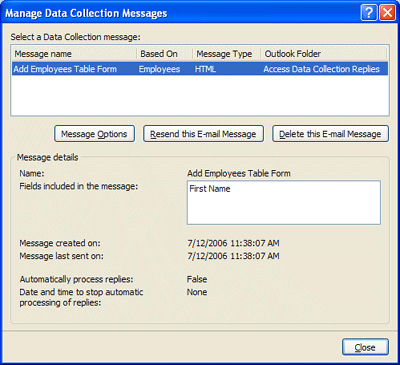Click Message created on date value
This screenshot has width=400, height=365.
click(x=233, y=243)
